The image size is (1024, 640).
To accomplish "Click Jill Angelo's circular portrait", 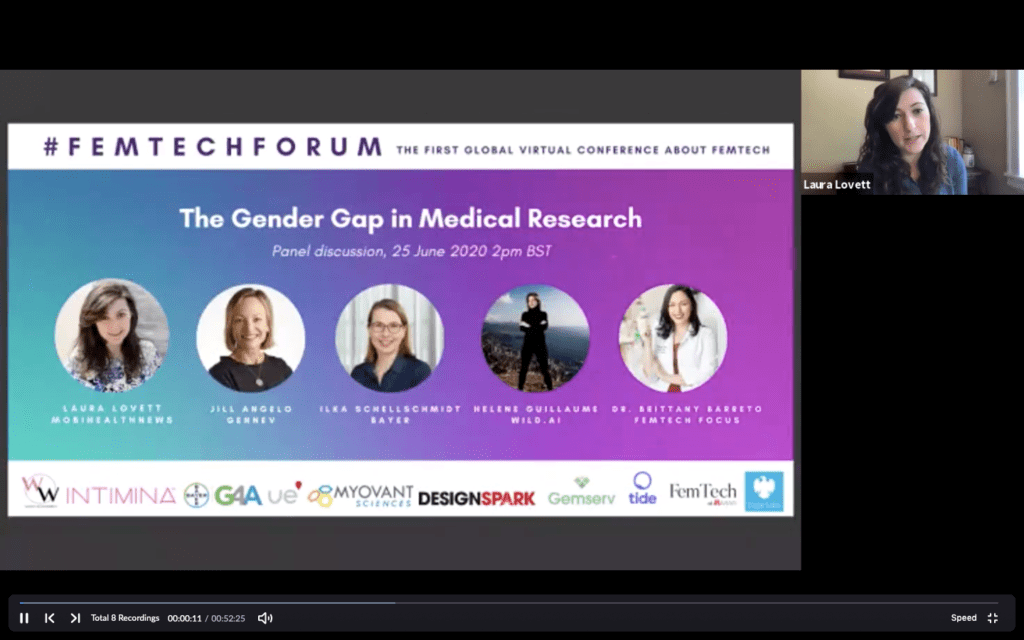I will pyautogui.click(x=251, y=338).
